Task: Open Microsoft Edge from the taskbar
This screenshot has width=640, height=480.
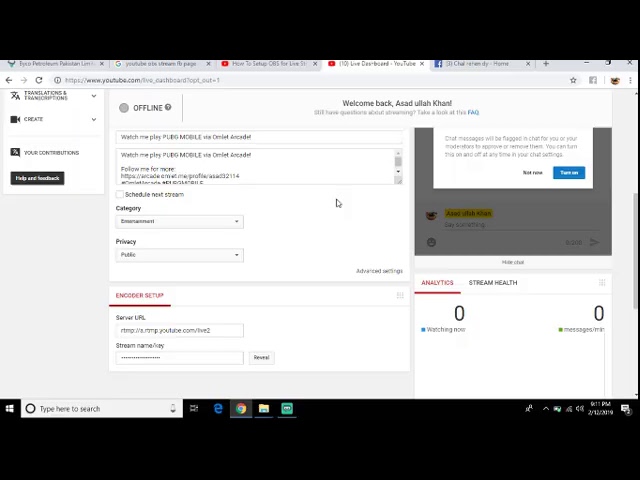Action: pos(218,408)
